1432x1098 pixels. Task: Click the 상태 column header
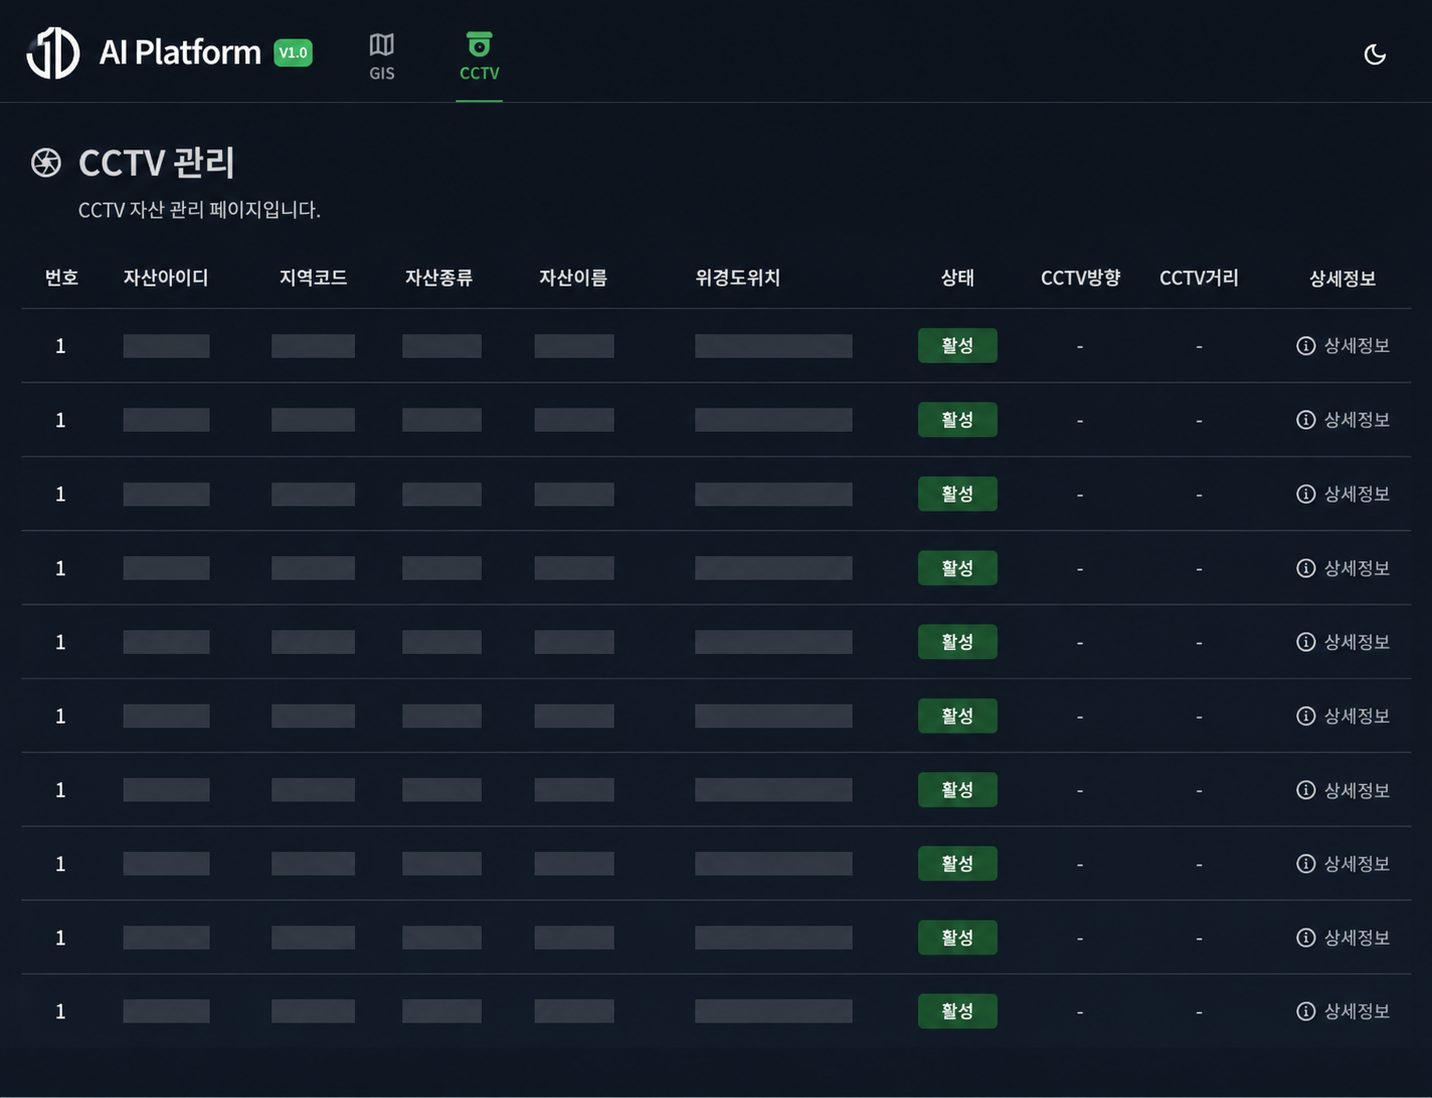click(x=957, y=278)
